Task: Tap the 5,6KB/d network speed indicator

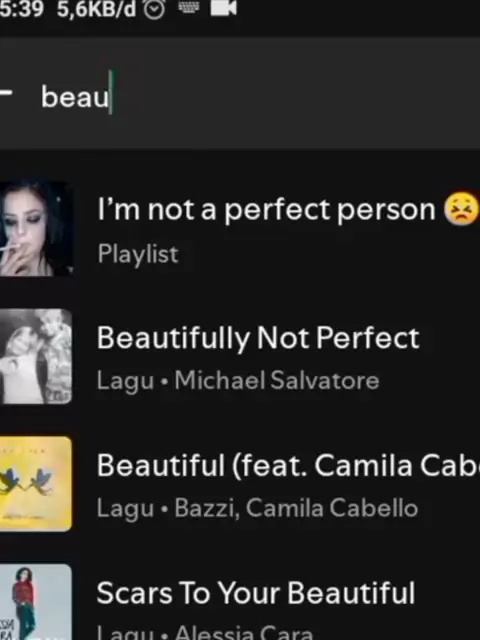Action: coord(96,9)
